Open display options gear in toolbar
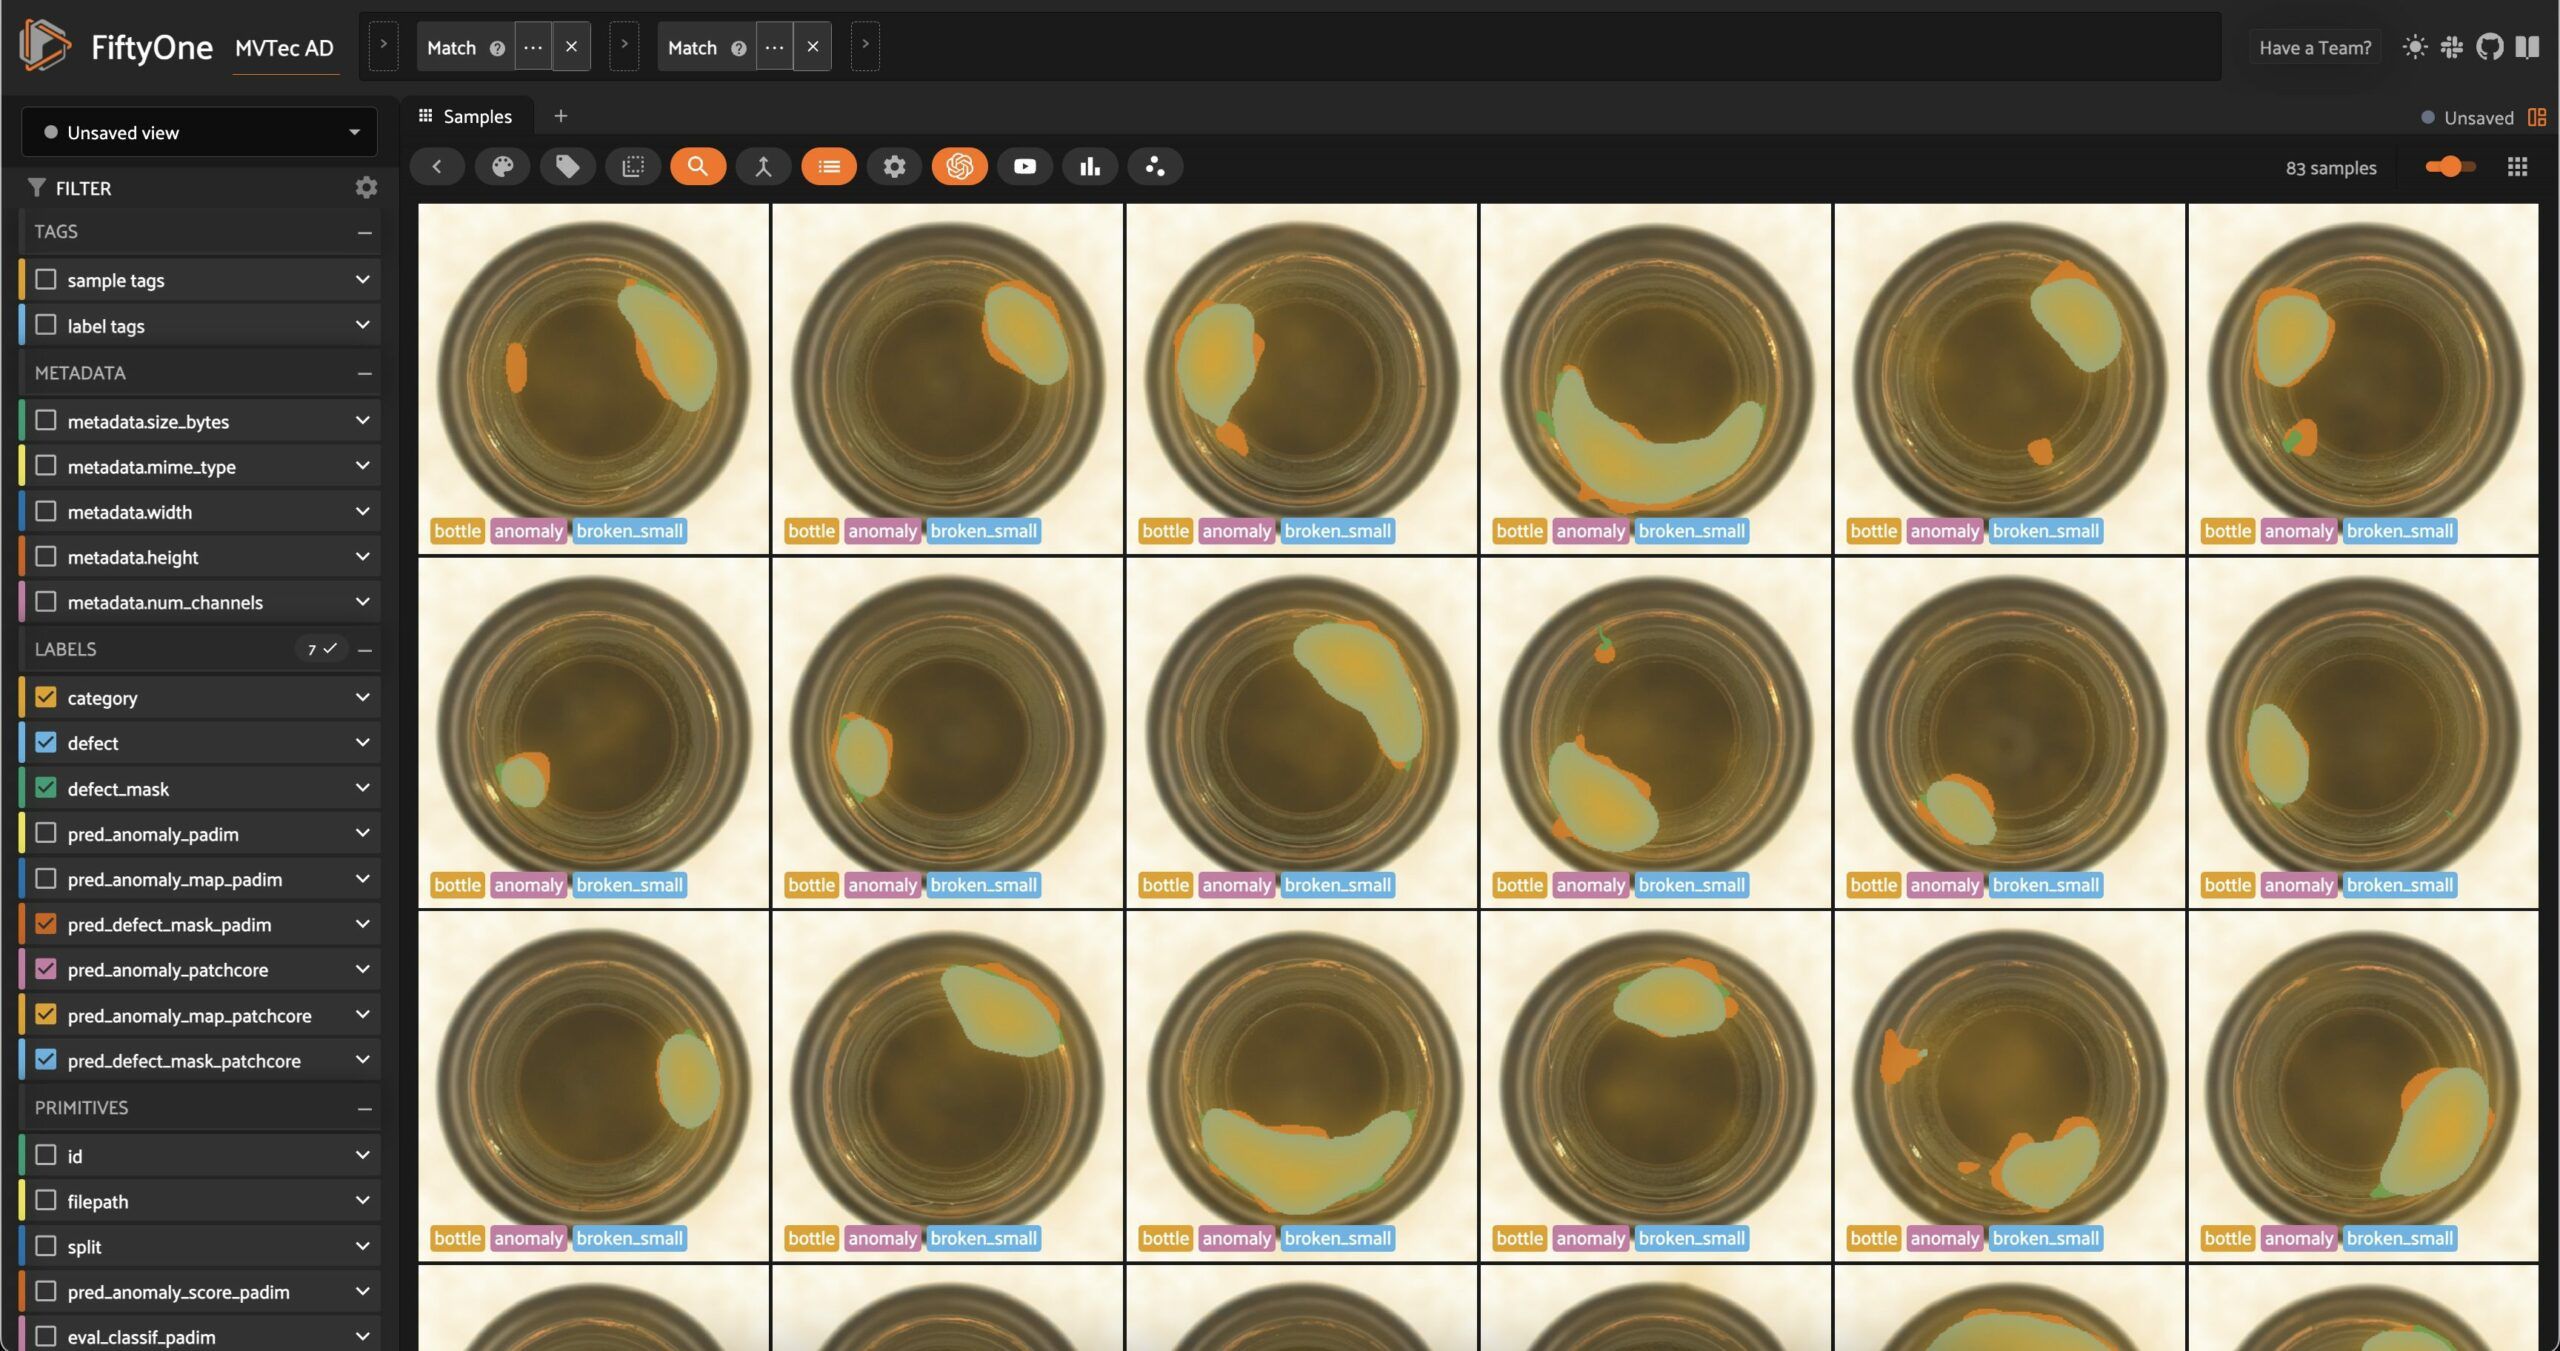The height and width of the screenshot is (1351, 2560). click(894, 167)
